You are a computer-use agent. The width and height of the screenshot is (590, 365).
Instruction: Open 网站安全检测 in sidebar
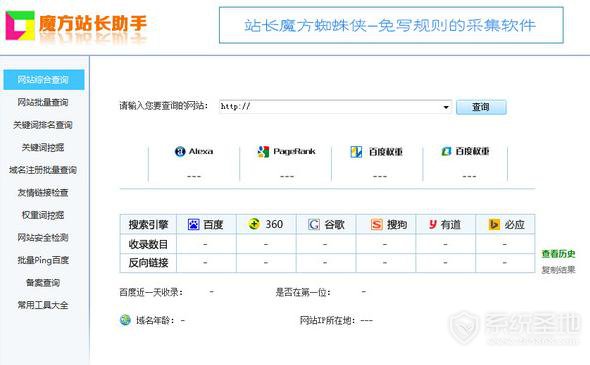[43, 238]
